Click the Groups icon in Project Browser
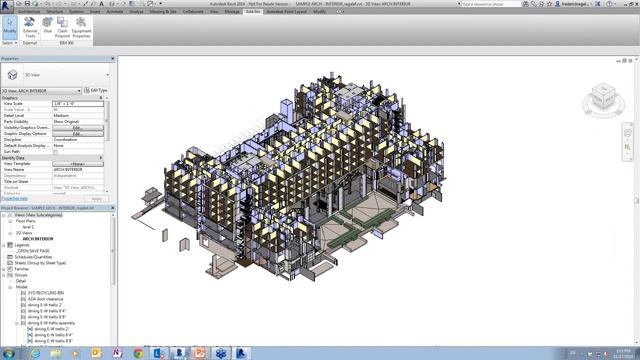 coord(10,275)
